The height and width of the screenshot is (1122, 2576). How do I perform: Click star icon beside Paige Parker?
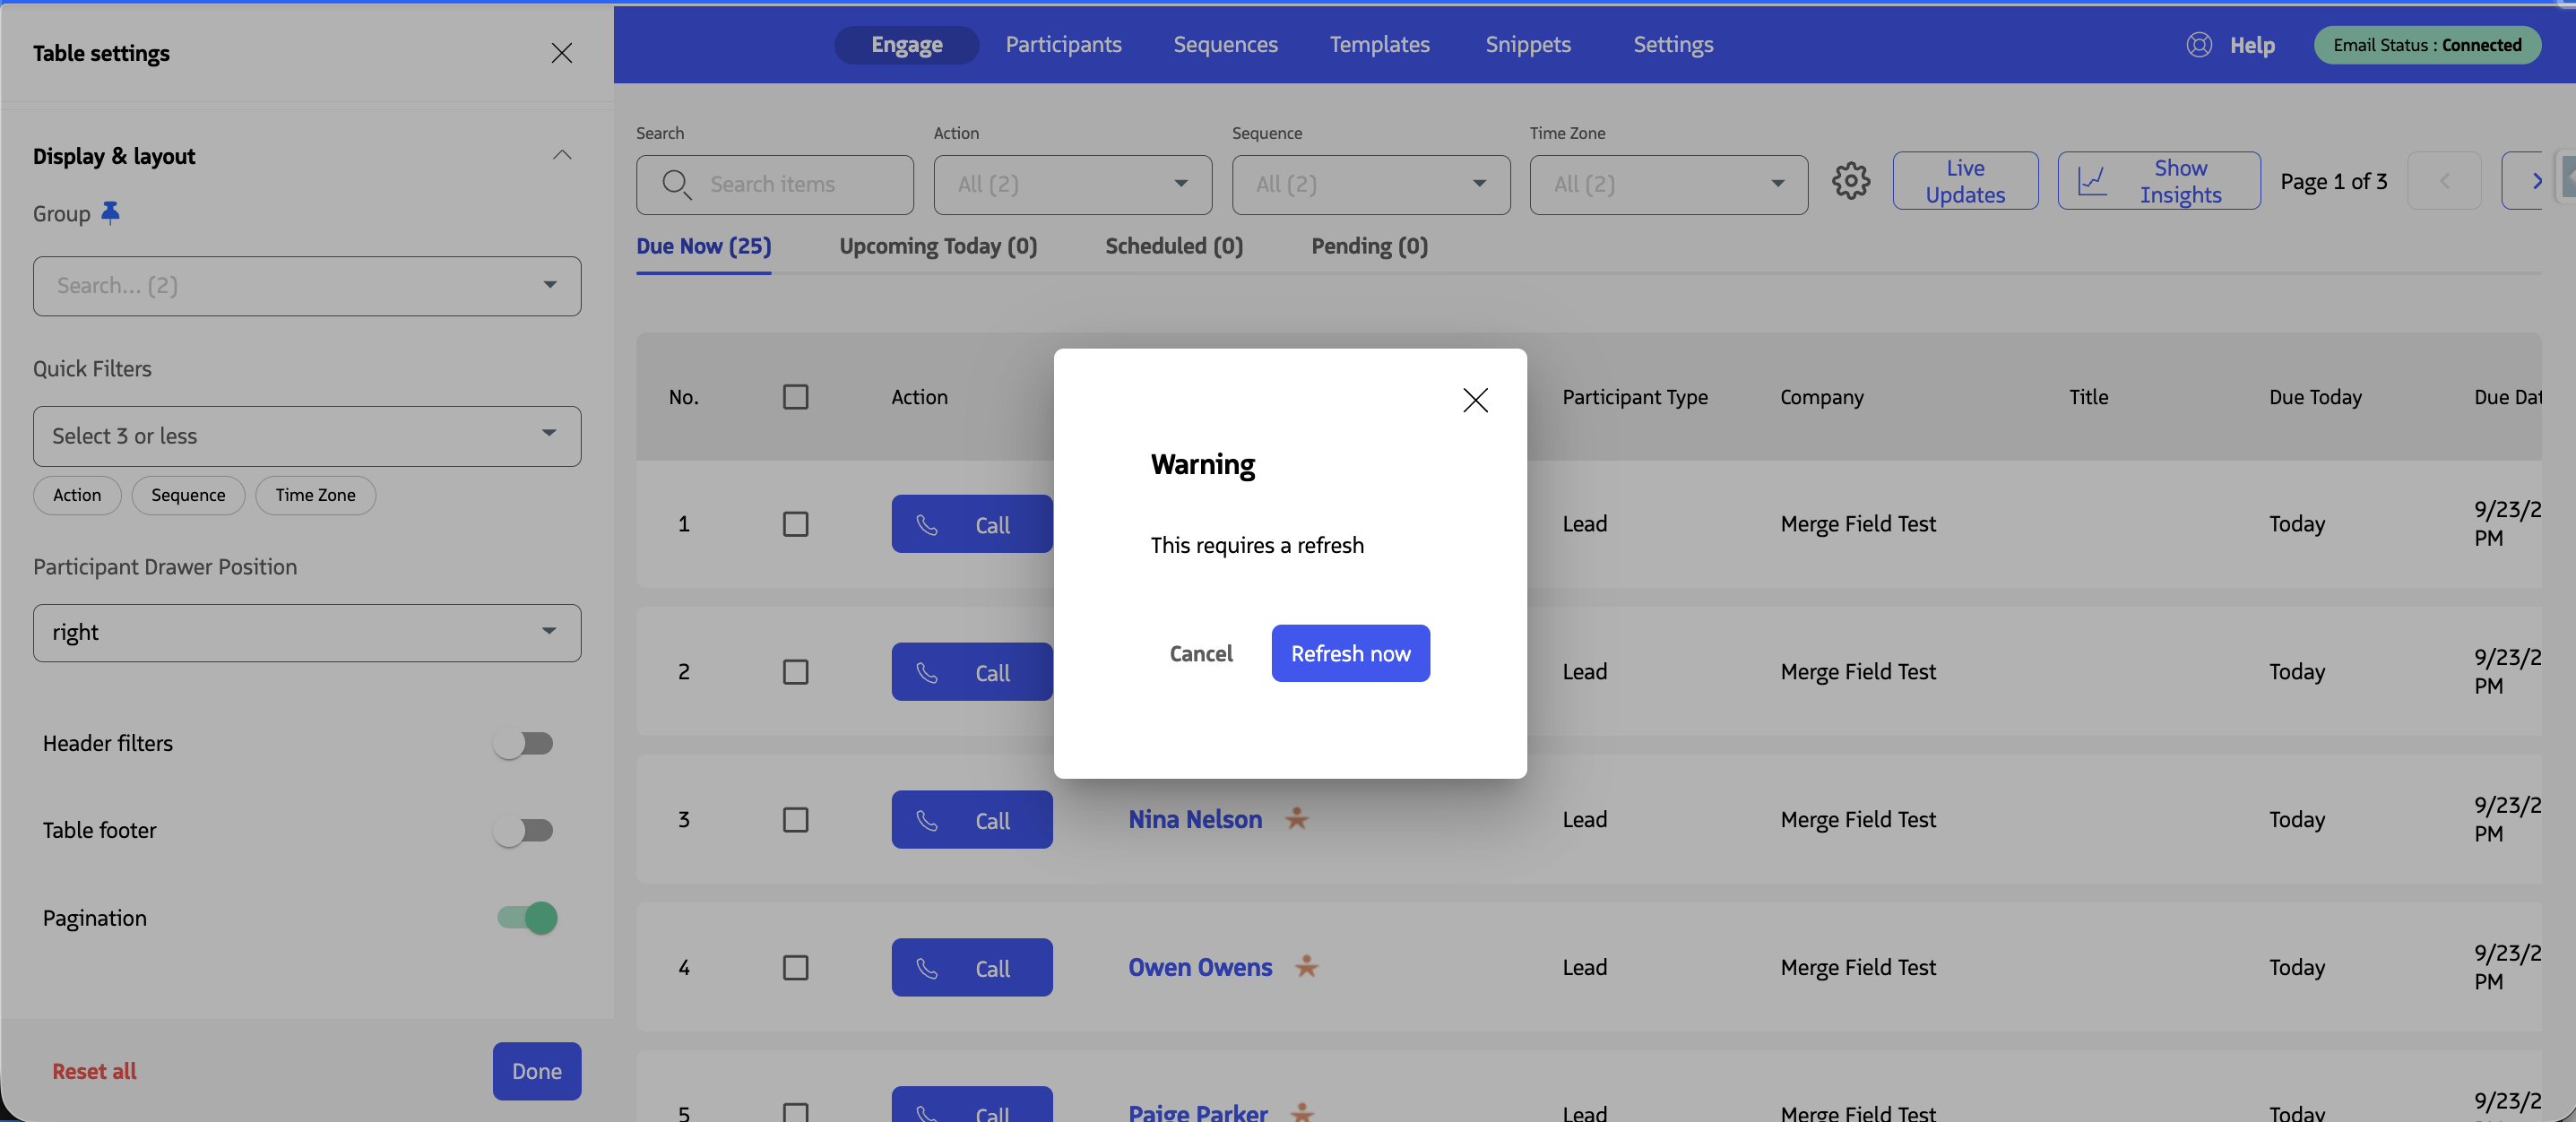pyautogui.click(x=1302, y=1112)
